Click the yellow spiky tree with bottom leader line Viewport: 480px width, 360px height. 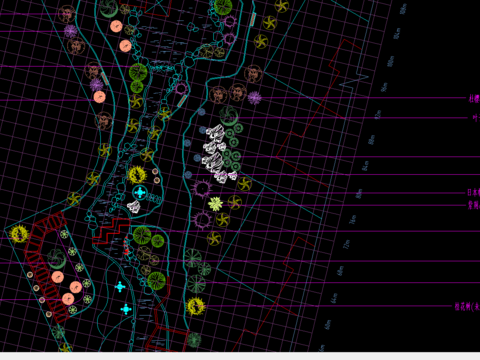pyautogui.click(x=195, y=307)
